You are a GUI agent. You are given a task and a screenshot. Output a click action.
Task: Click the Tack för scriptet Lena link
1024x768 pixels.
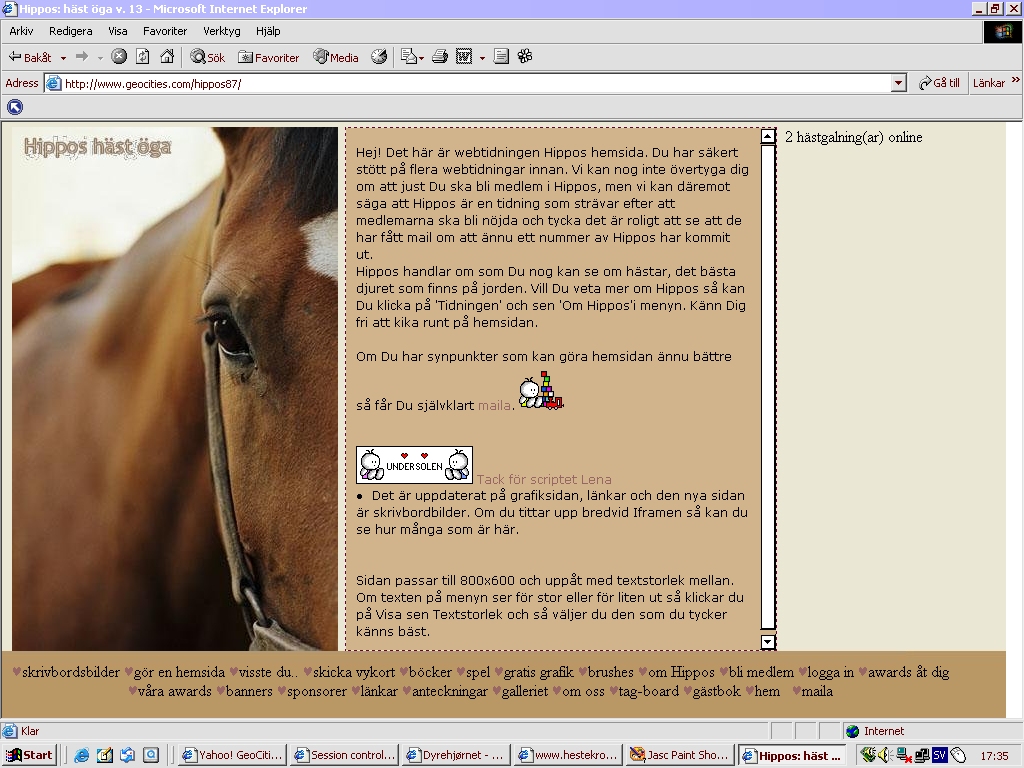pyautogui.click(x=544, y=479)
